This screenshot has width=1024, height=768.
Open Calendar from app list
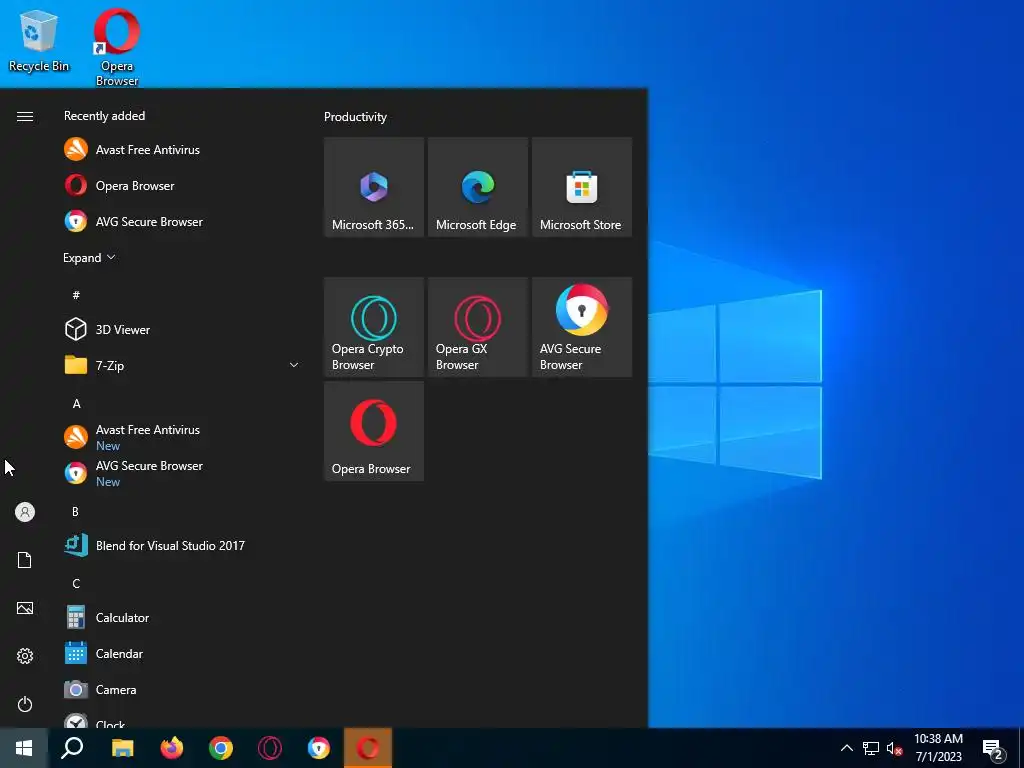[182, 653]
